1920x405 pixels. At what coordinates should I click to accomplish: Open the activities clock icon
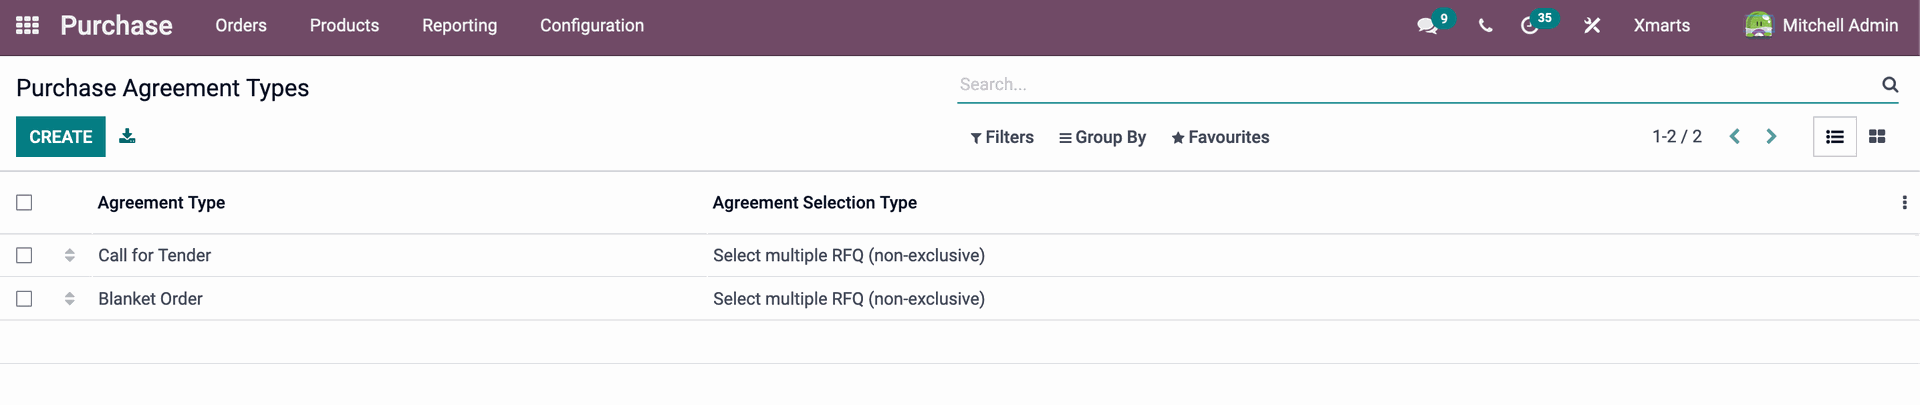(1529, 26)
